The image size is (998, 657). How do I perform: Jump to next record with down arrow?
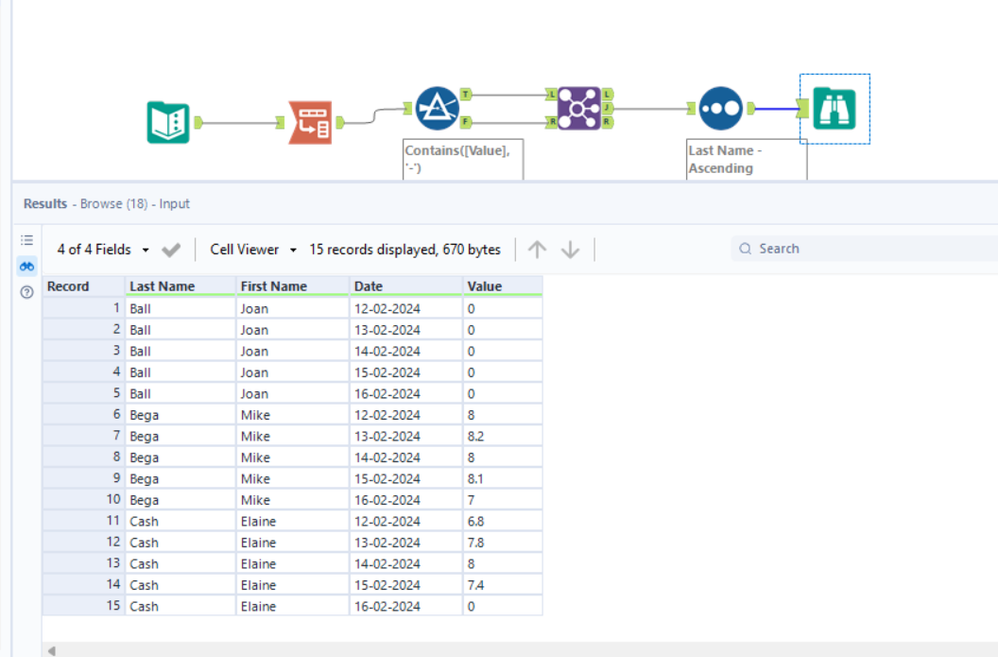tap(570, 250)
